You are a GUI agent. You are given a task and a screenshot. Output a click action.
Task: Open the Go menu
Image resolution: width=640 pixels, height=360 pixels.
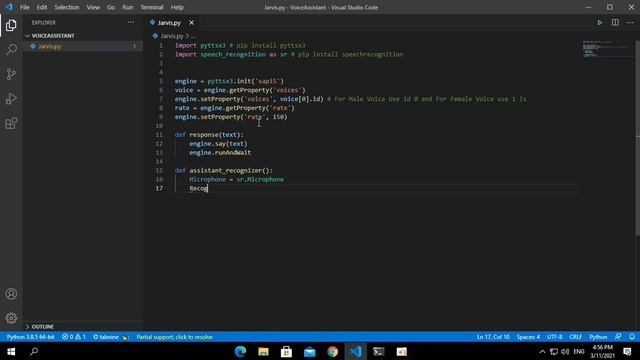(x=111, y=7)
